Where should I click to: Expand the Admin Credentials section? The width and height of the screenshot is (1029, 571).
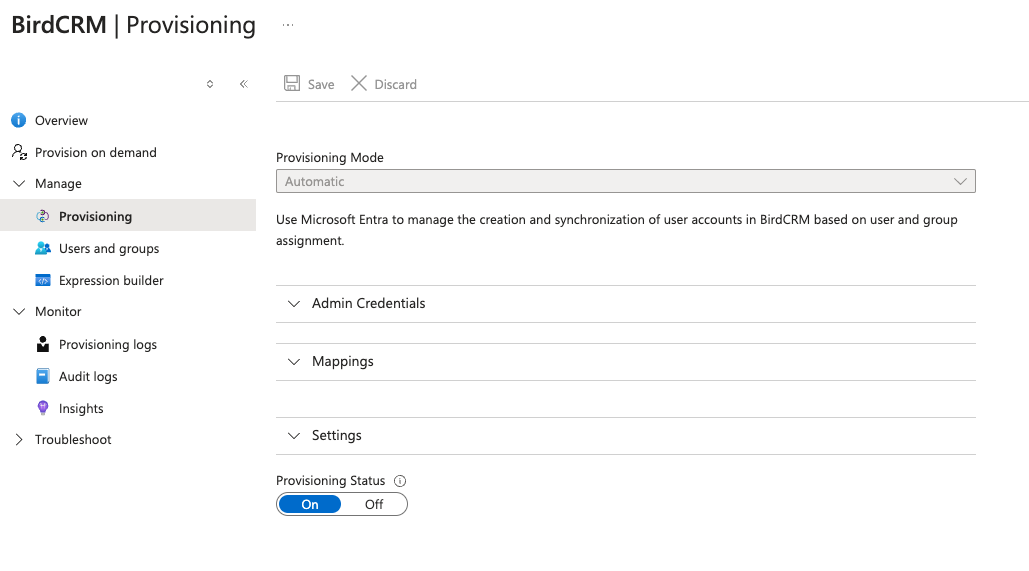(368, 303)
